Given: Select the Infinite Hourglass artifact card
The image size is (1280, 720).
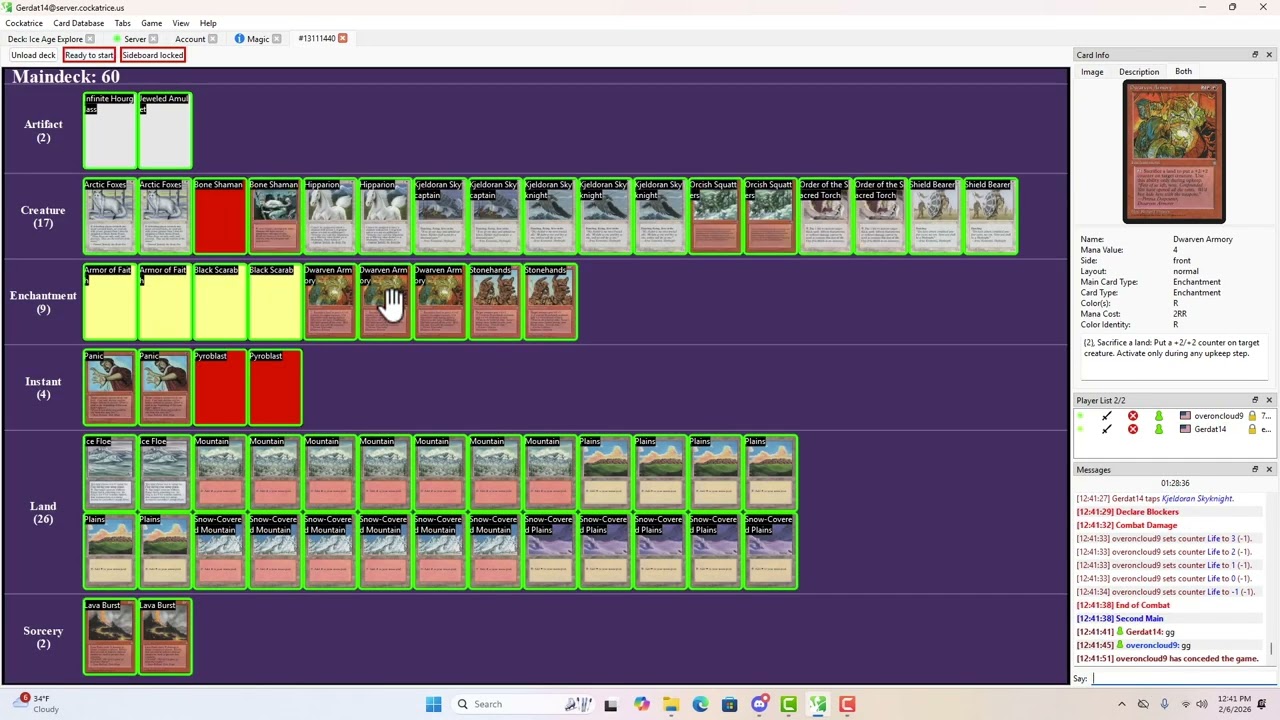Looking at the screenshot, I should click(110, 131).
